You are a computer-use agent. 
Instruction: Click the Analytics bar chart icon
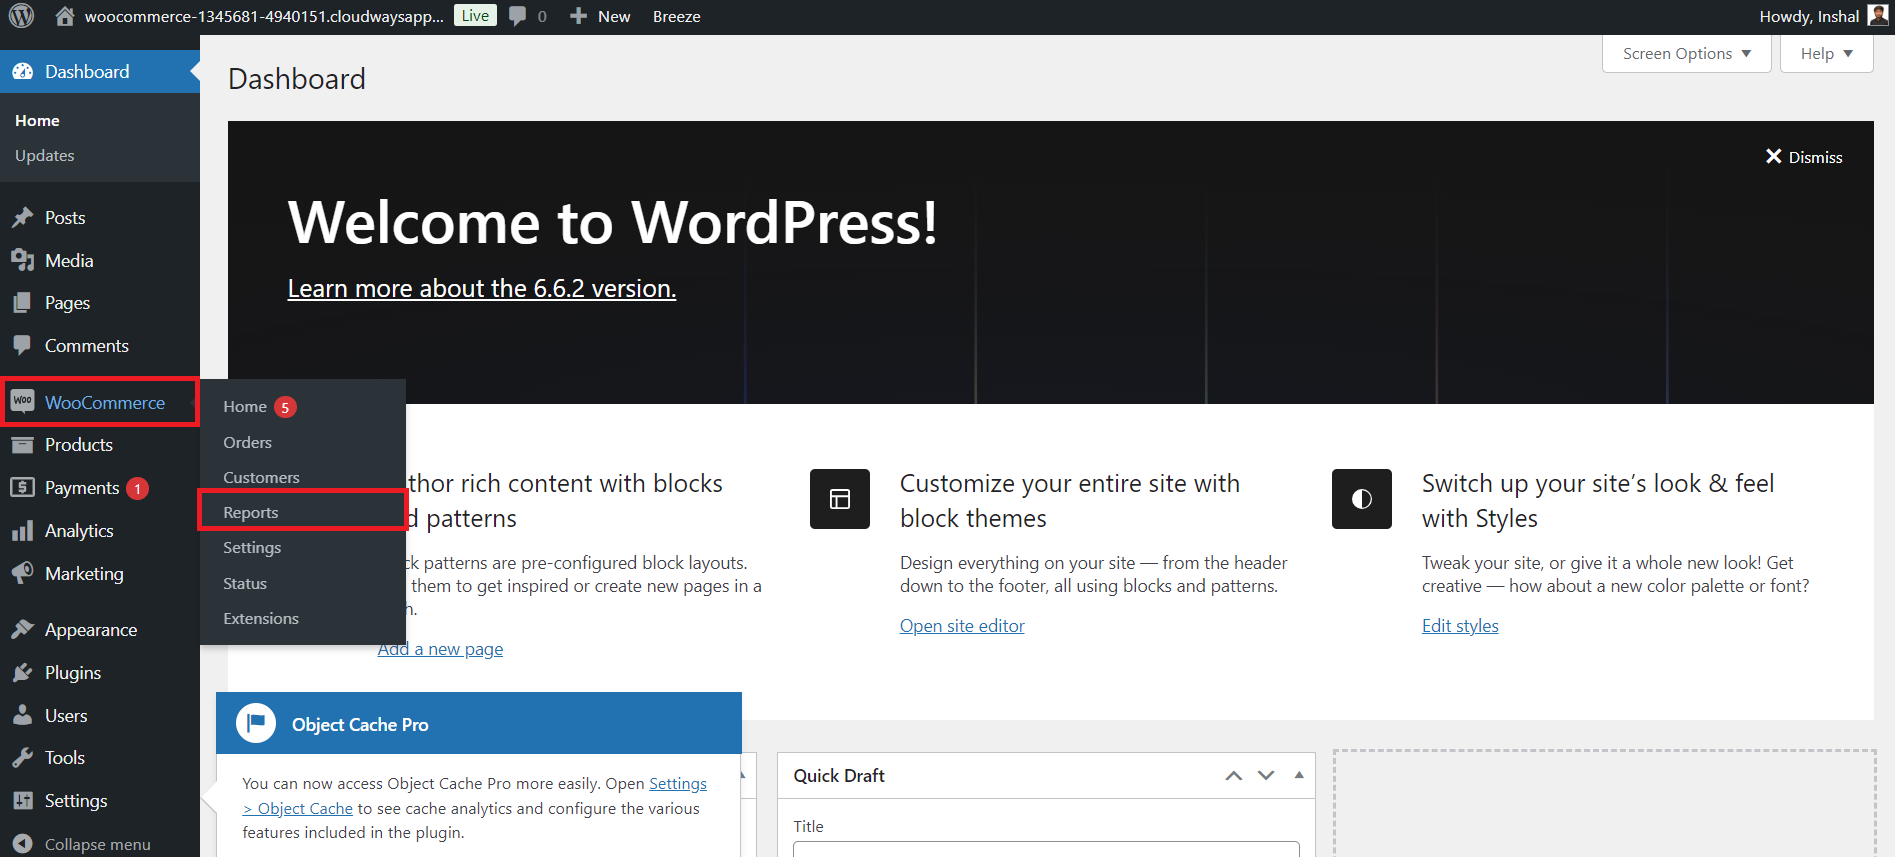[x=22, y=531]
